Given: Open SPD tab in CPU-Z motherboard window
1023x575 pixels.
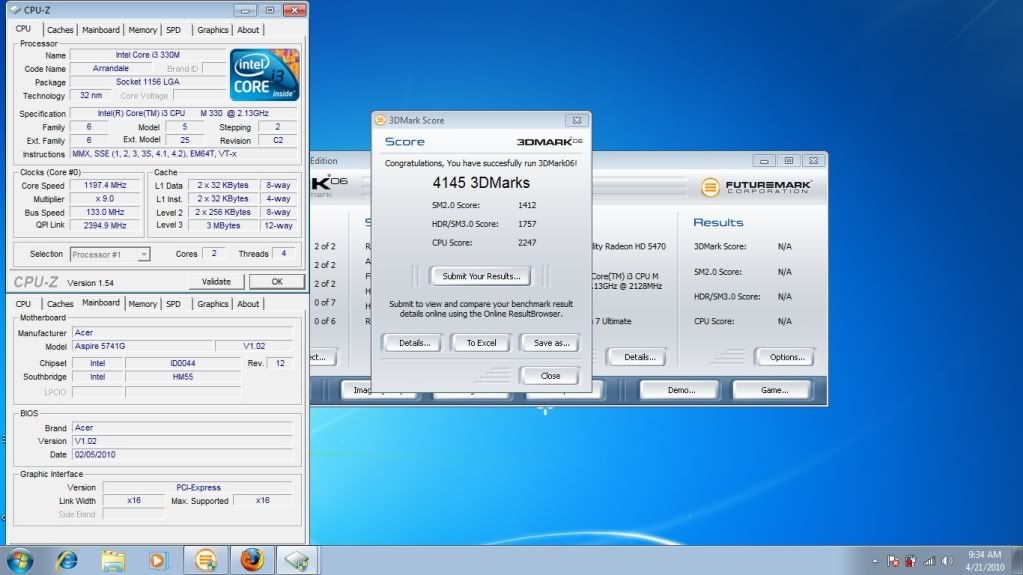Looking at the screenshot, I should [x=174, y=304].
